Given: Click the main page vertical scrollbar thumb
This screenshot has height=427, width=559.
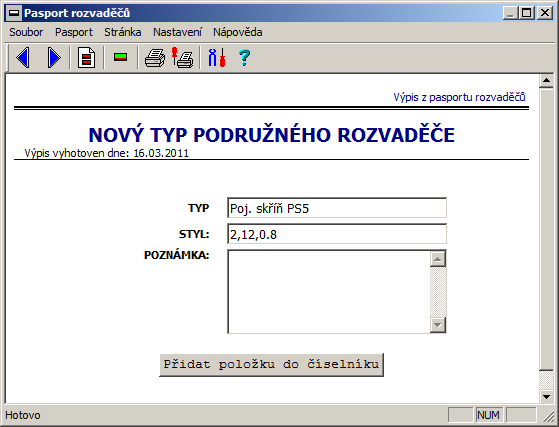Looking at the screenshot, I should (546, 229).
